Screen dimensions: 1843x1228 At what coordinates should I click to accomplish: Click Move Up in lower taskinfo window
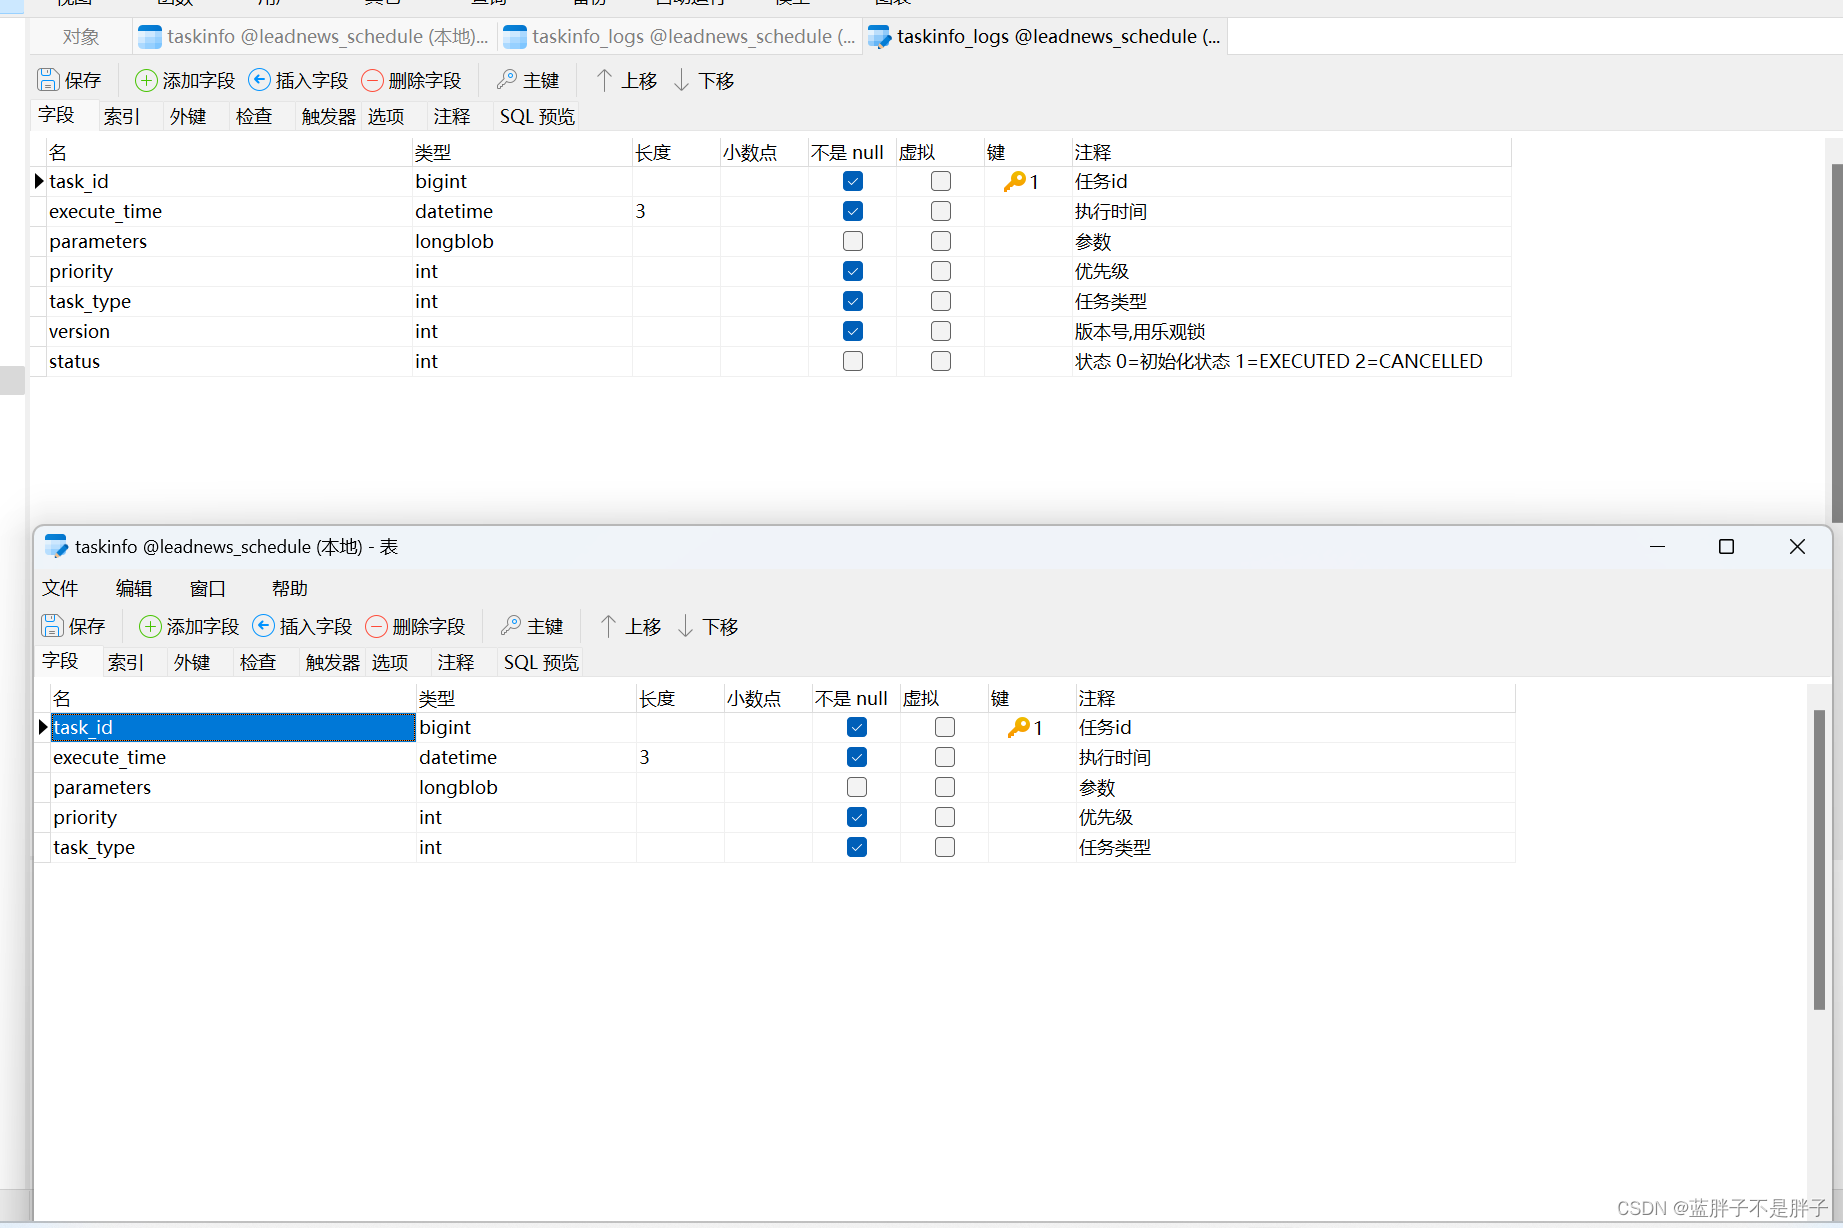pyautogui.click(x=630, y=626)
